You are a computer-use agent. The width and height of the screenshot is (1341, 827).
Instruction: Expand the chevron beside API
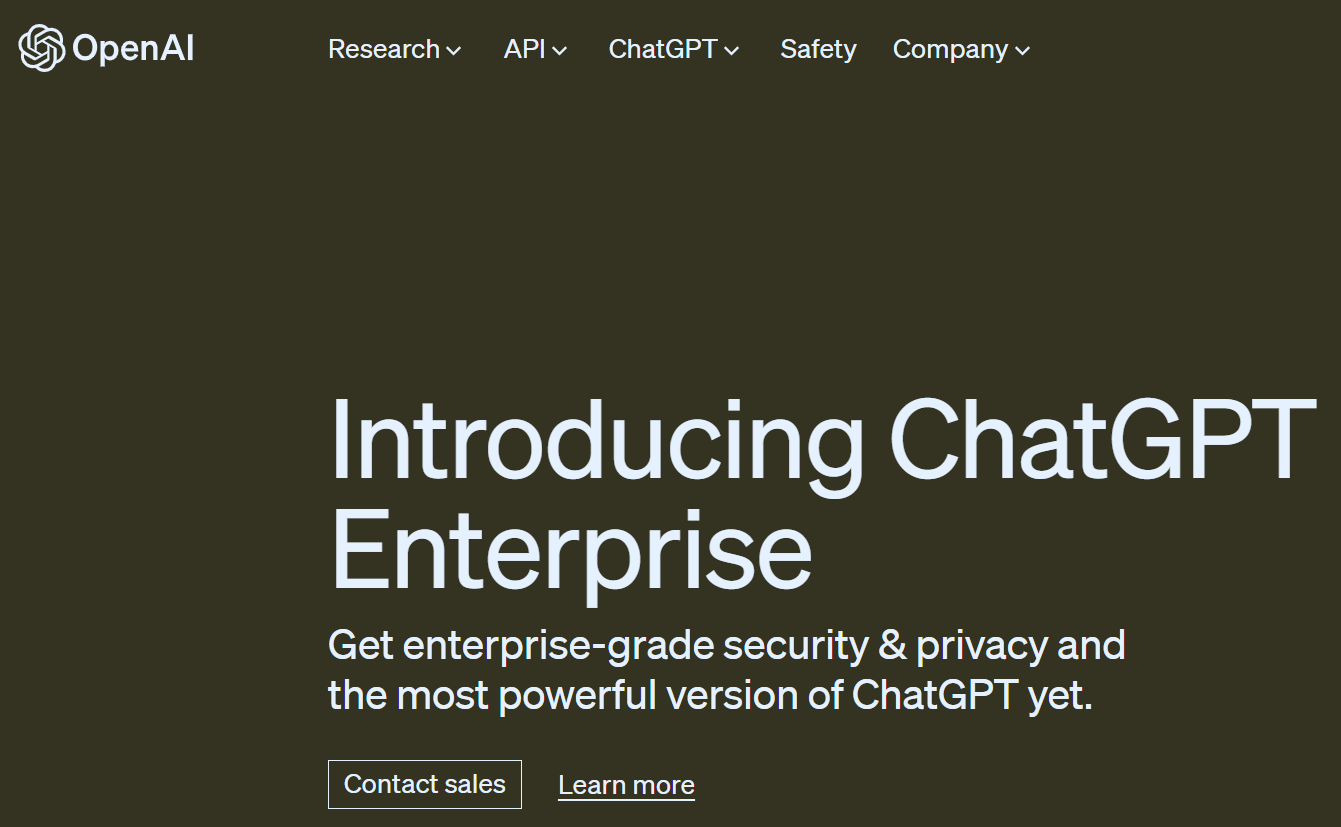coord(560,51)
